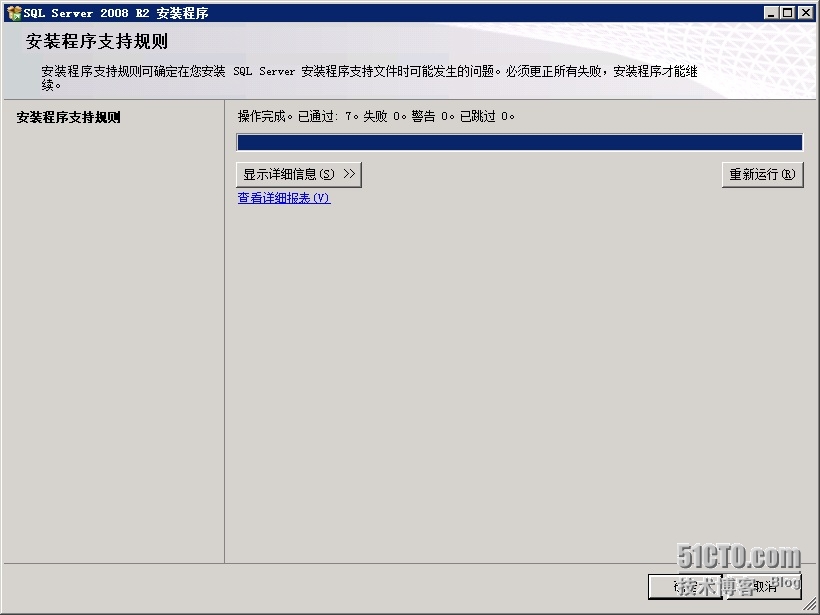820x615 pixels.
Task: Click the resize grip at window corner
Action: click(809, 604)
